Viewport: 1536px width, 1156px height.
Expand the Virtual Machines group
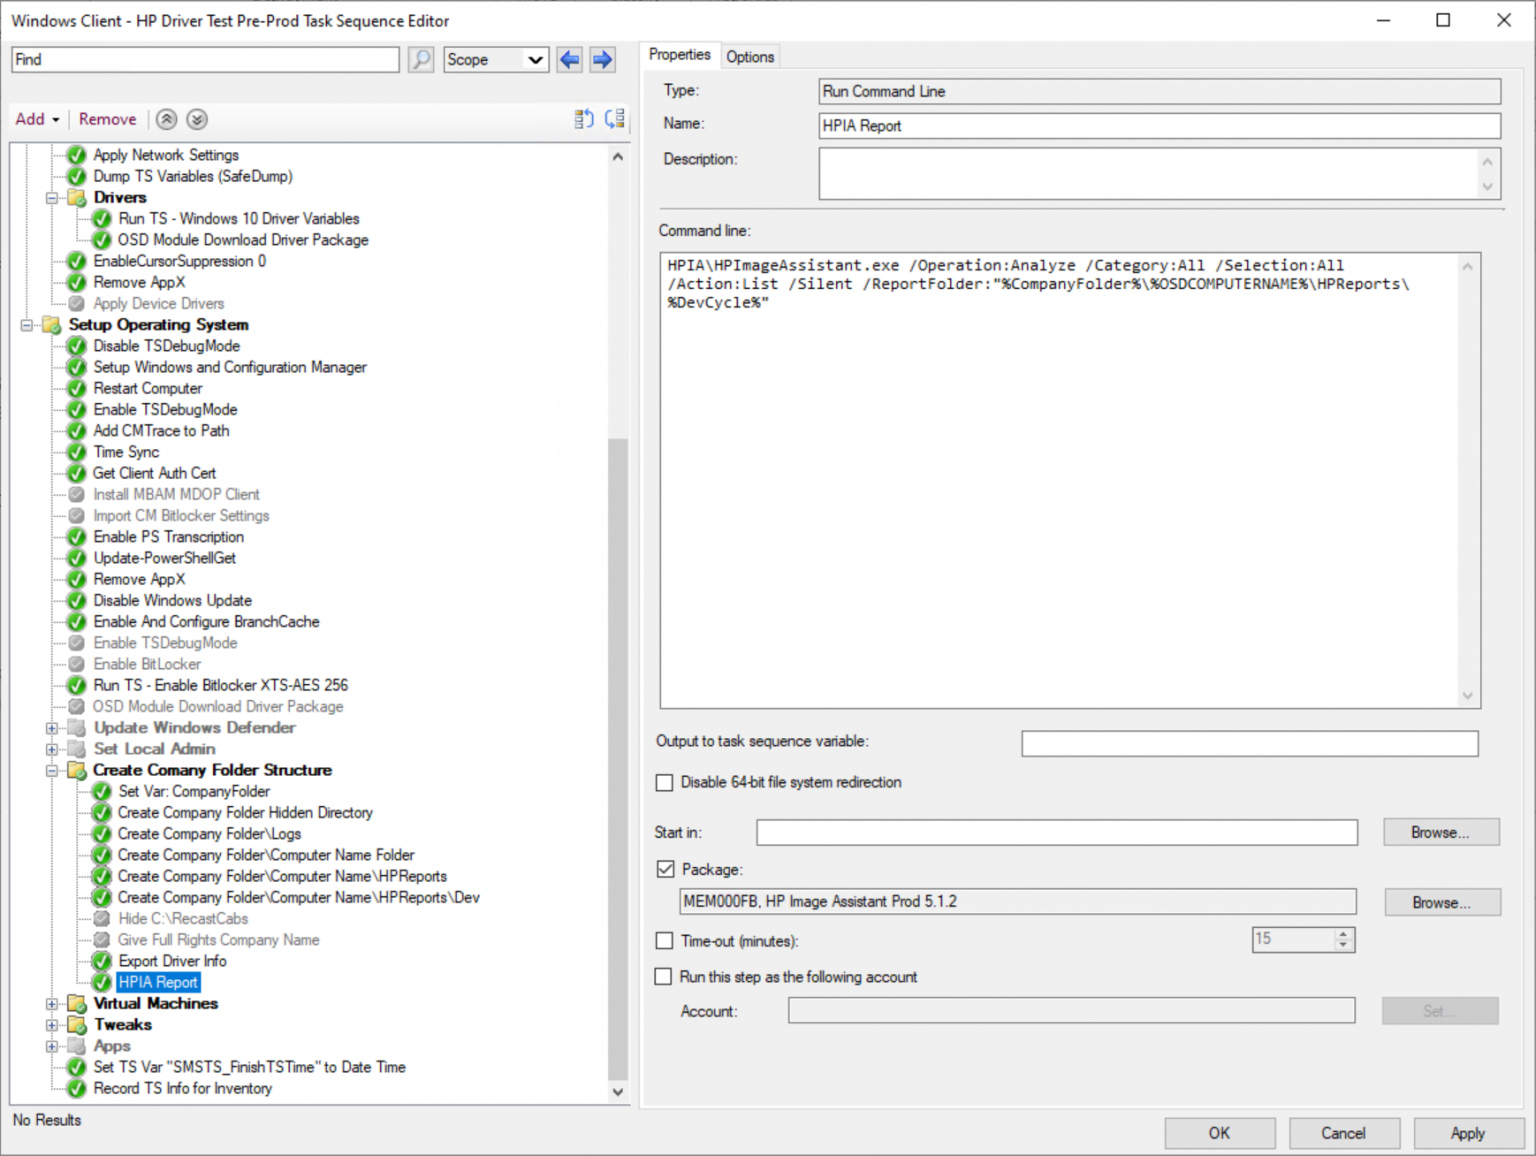52,1003
